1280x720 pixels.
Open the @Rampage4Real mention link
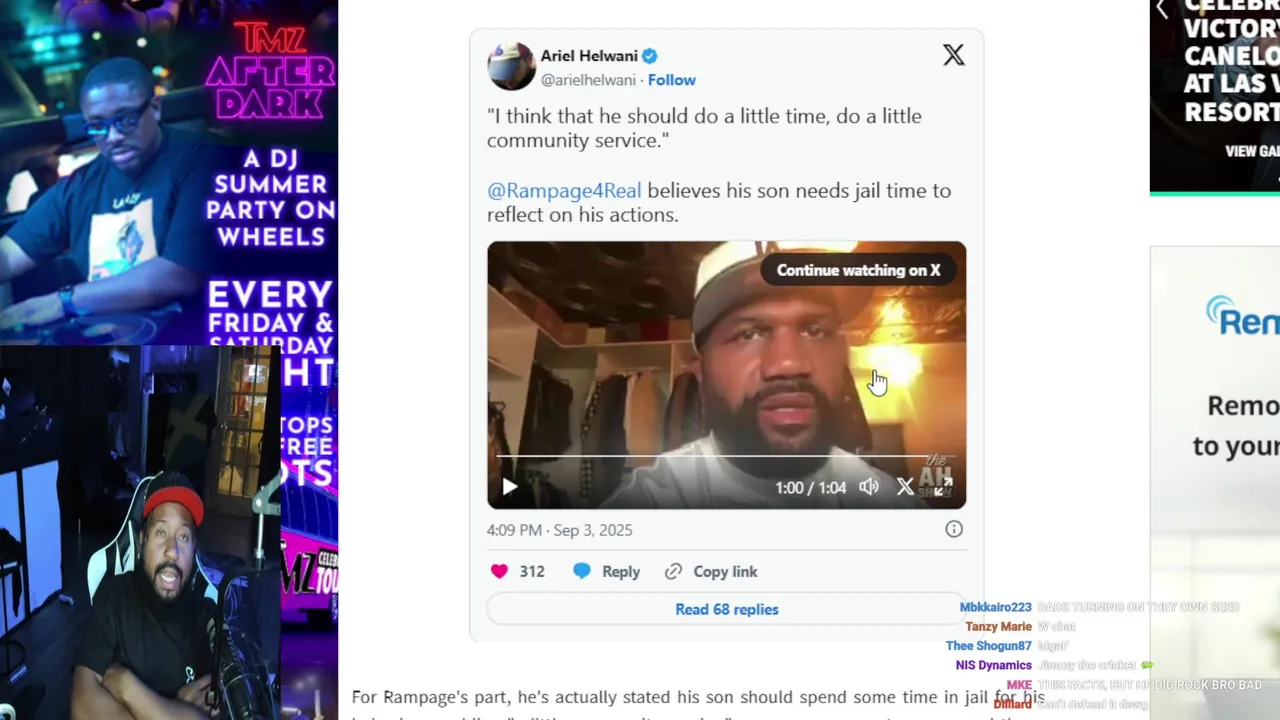click(564, 190)
